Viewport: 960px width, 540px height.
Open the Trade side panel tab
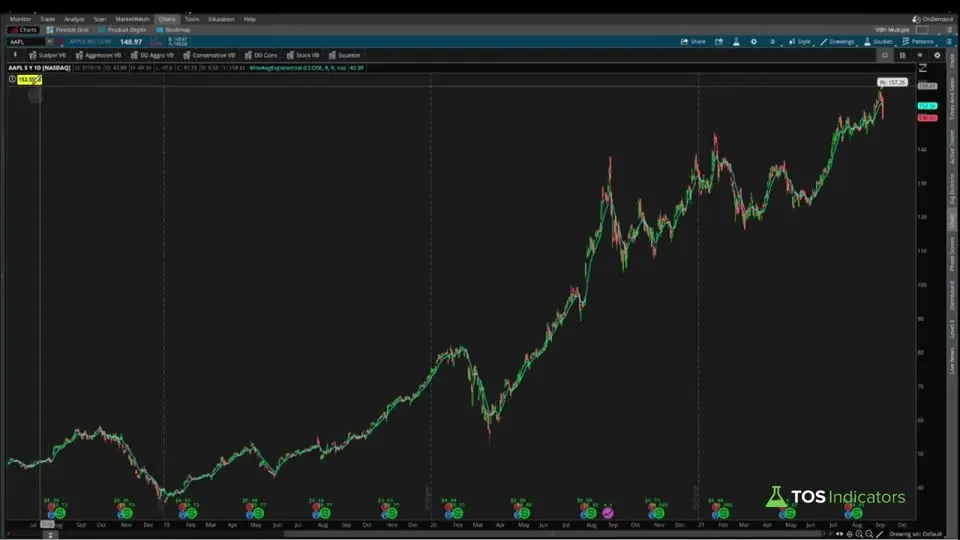(952, 61)
